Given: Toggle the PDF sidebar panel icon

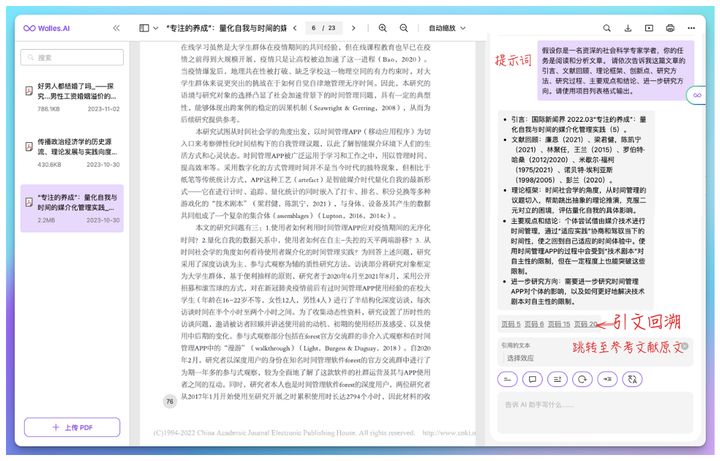Looking at the screenshot, I should [144, 28].
